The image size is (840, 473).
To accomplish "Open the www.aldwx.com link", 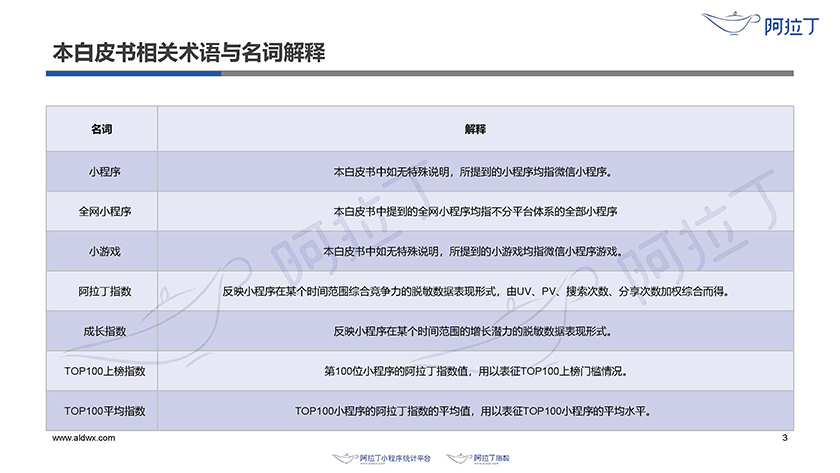I will click(x=84, y=438).
